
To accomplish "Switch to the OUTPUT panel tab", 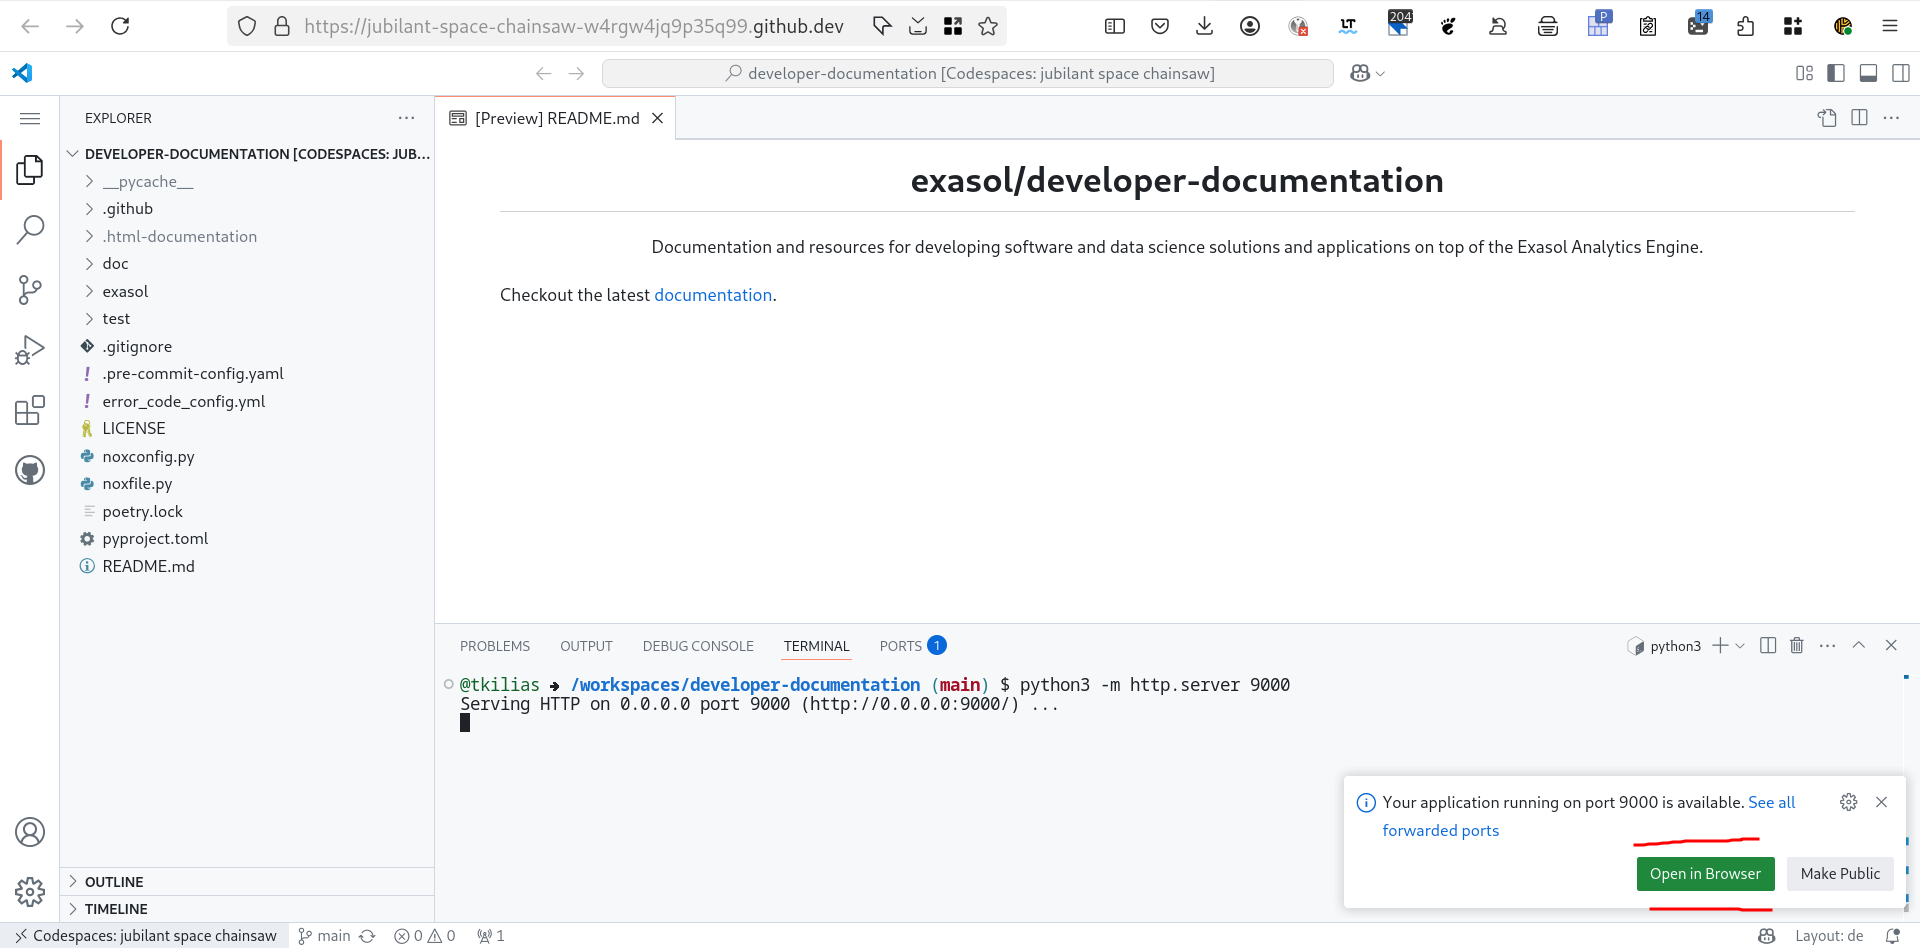I will tap(586, 646).
